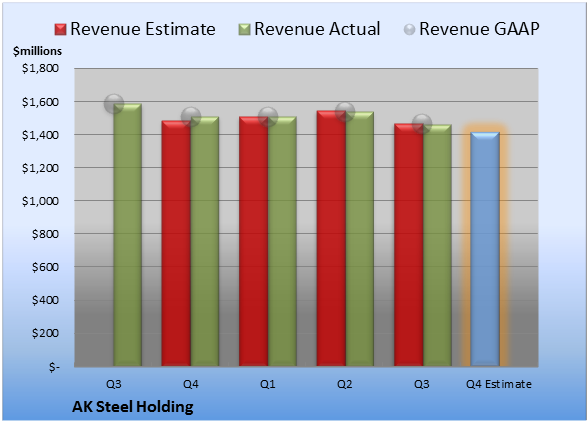The image size is (588, 422).
Task: Click the '$1,400' y-axis value
Action: tap(40, 135)
